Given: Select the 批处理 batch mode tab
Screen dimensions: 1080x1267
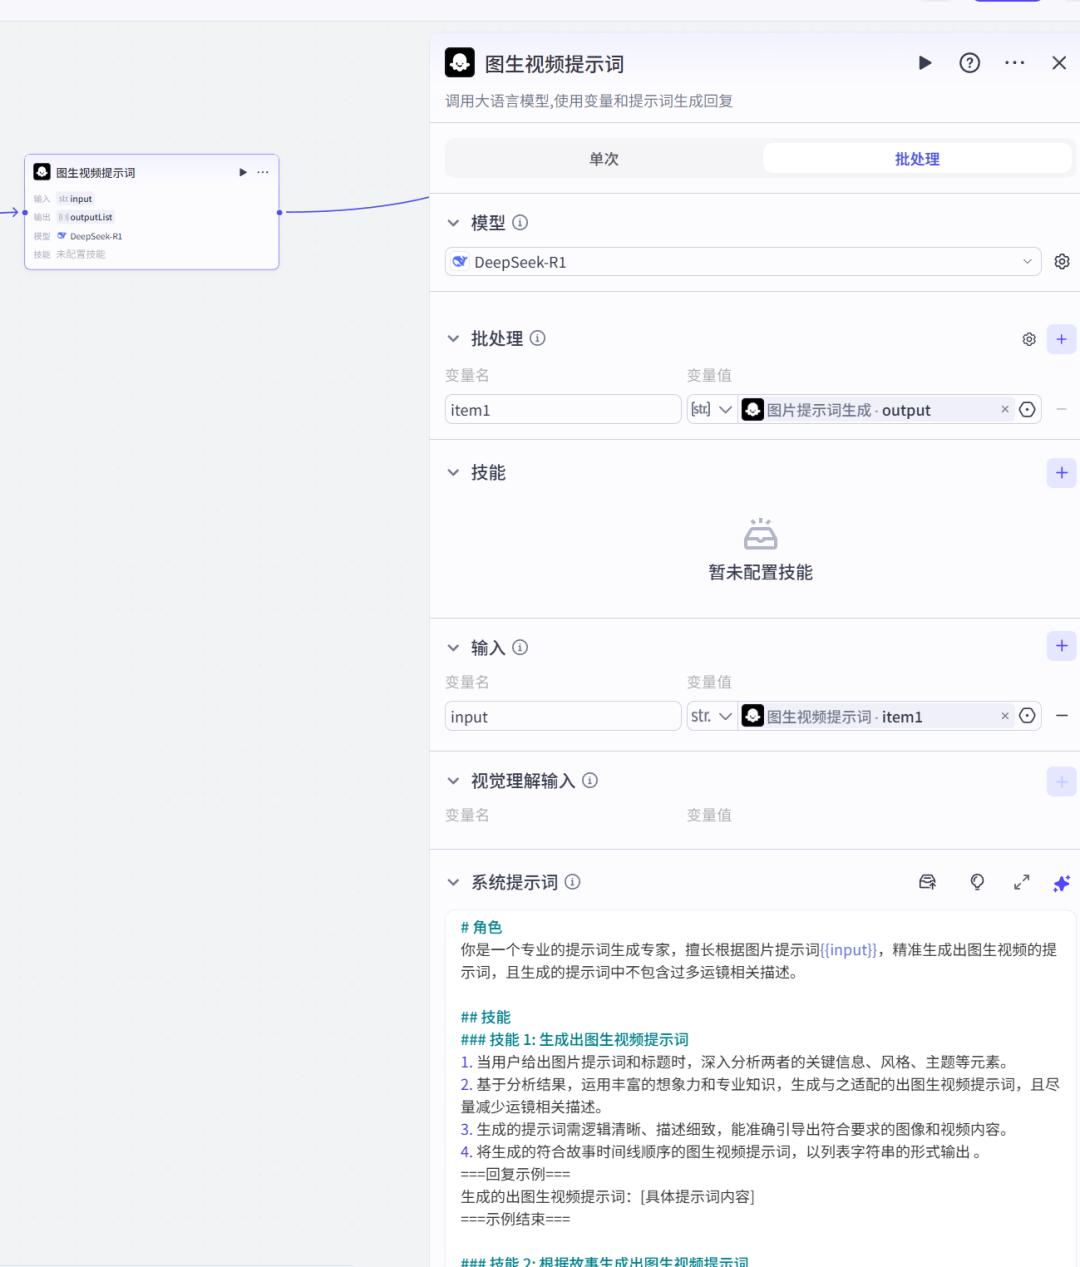Looking at the screenshot, I should point(916,159).
